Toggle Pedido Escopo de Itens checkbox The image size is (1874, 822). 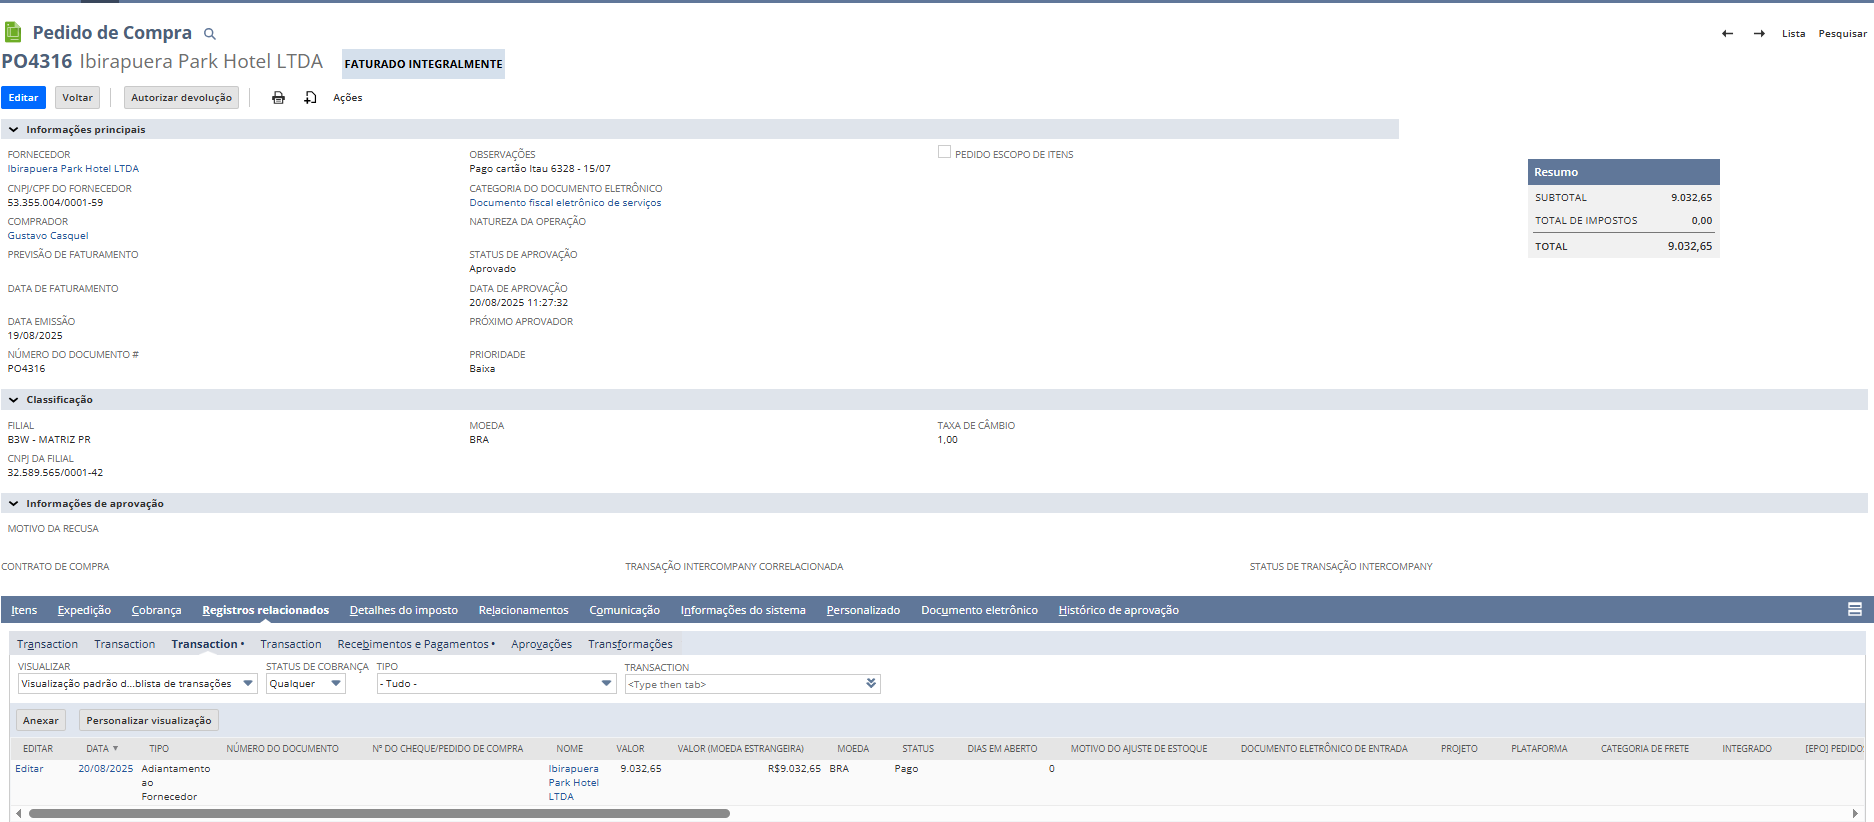click(x=944, y=152)
